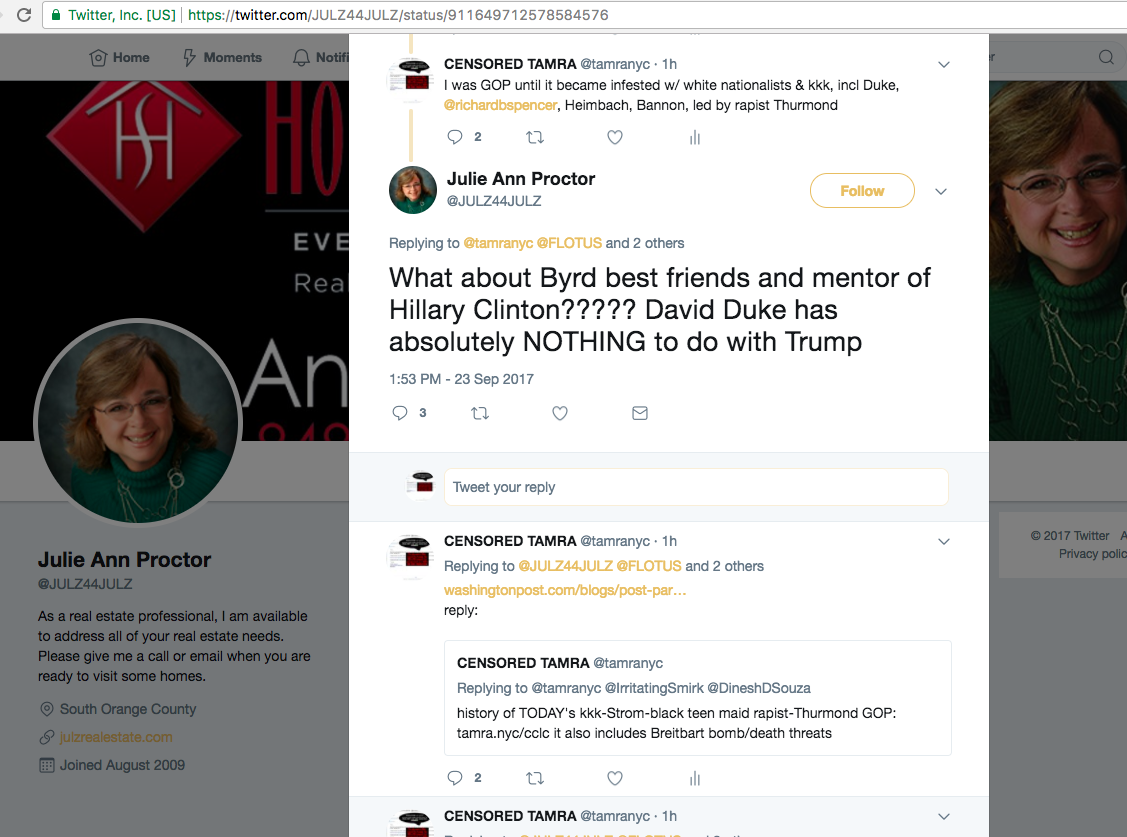Click the 1:53 PM - 23 Sep 2017 timestamp
This screenshot has height=837, width=1127.
pos(461,379)
